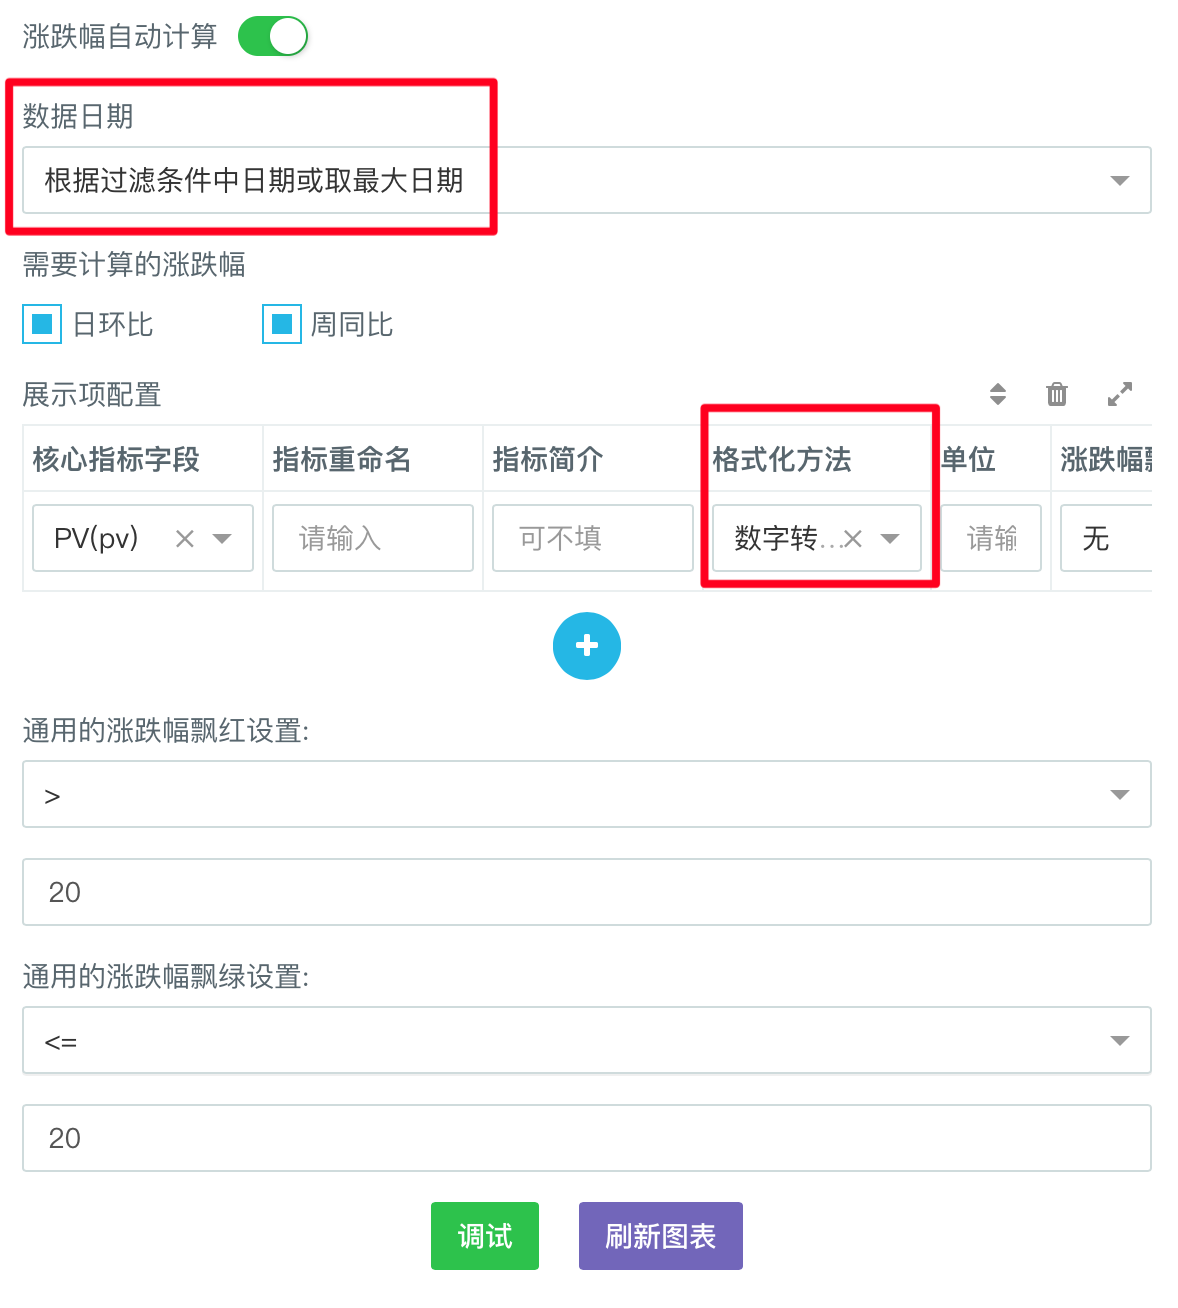Focus the 指标简介 可不填 input

click(x=593, y=538)
